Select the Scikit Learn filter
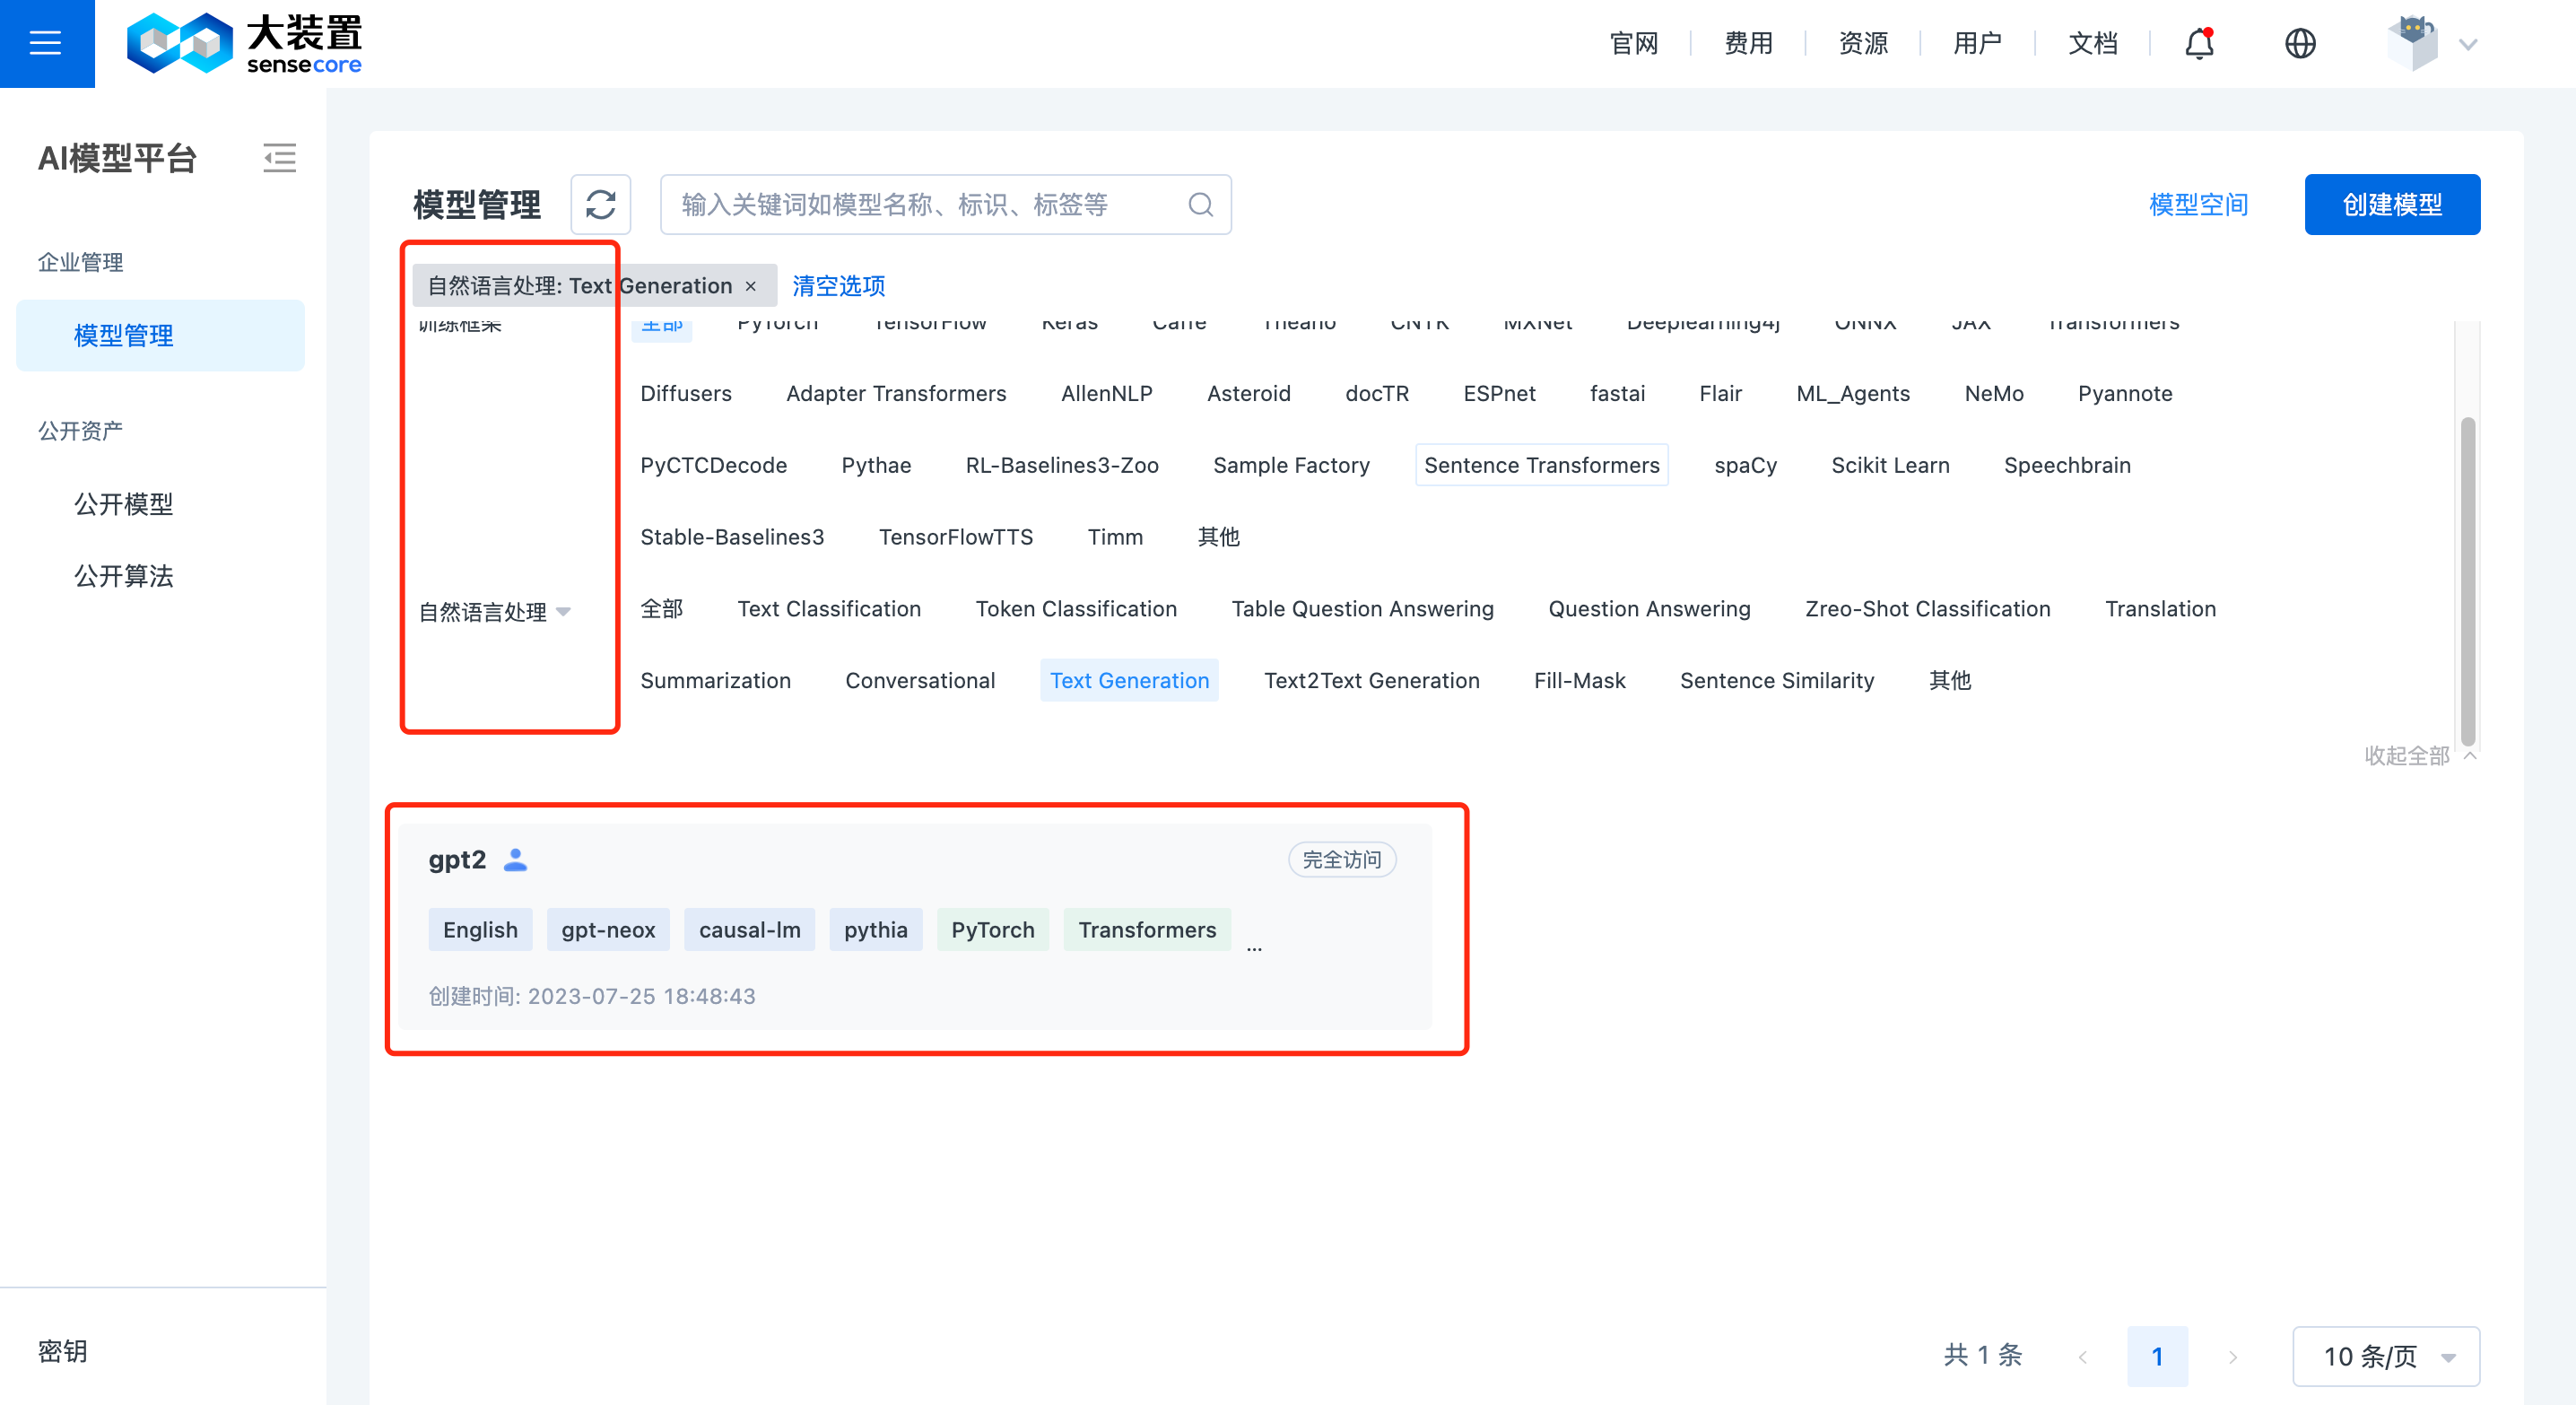 click(1890, 466)
